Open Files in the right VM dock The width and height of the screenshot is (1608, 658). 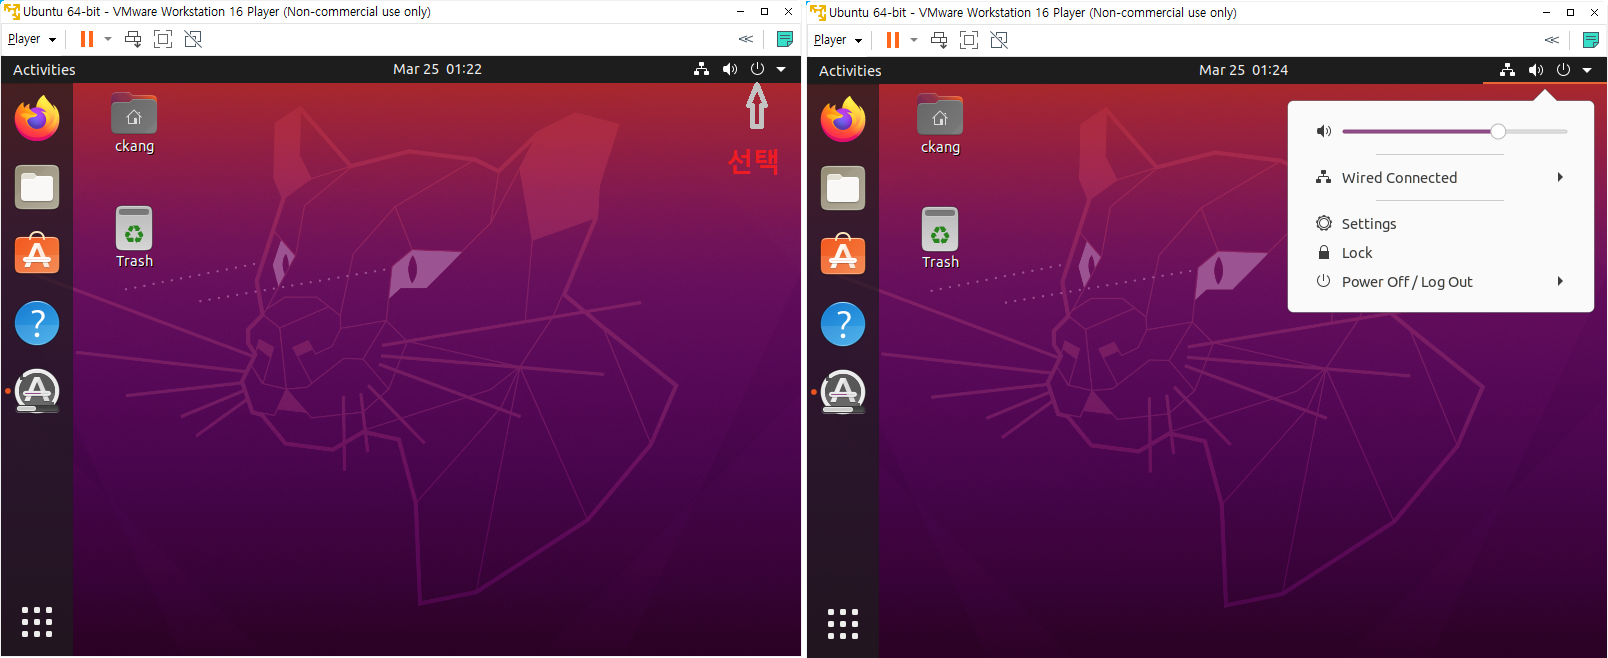[x=843, y=188]
